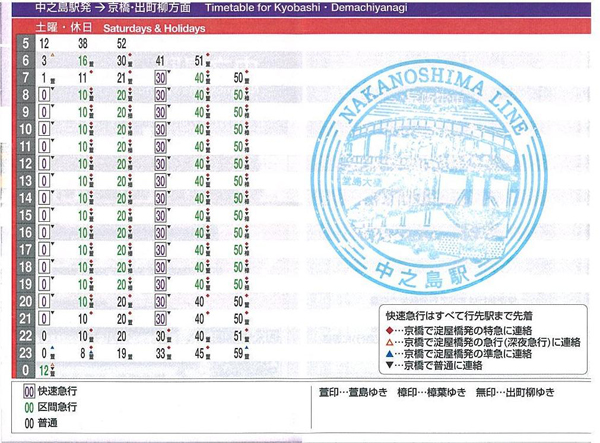Click the 11 departure in the 7 o'clock row
The height and width of the screenshot is (443, 600).
pyautogui.click(x=83, y=78)
